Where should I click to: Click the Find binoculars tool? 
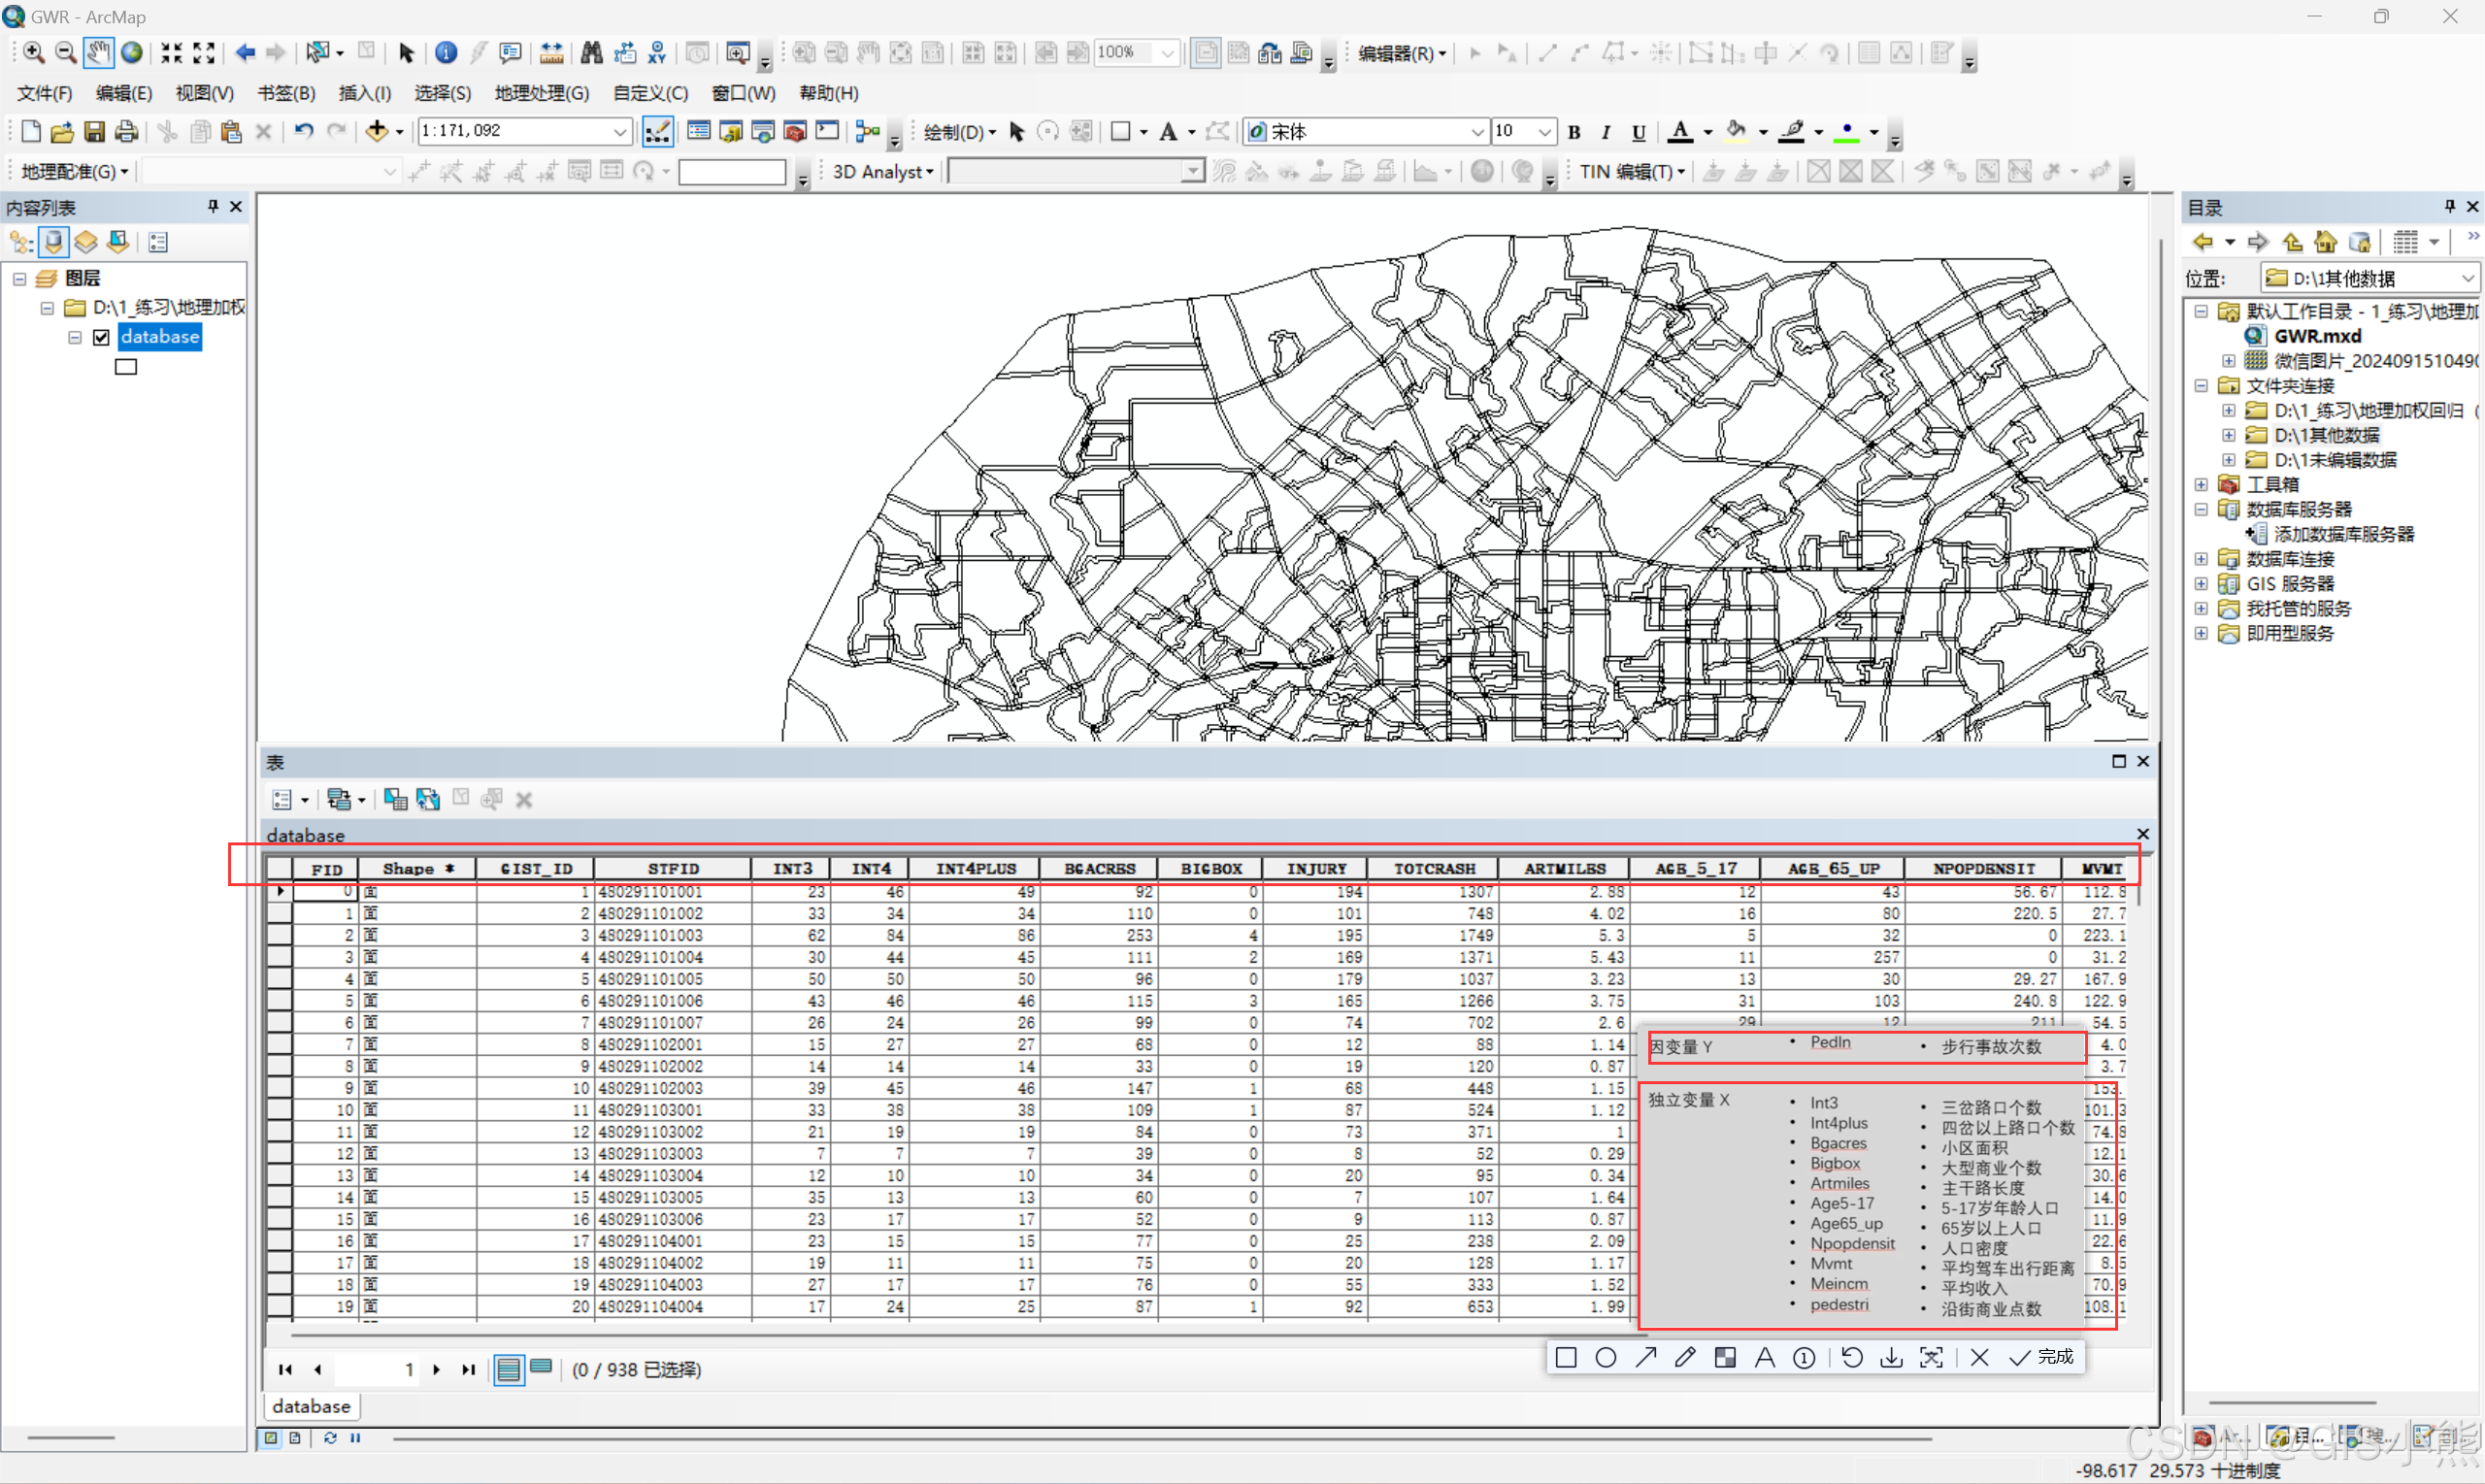(591, 52)
